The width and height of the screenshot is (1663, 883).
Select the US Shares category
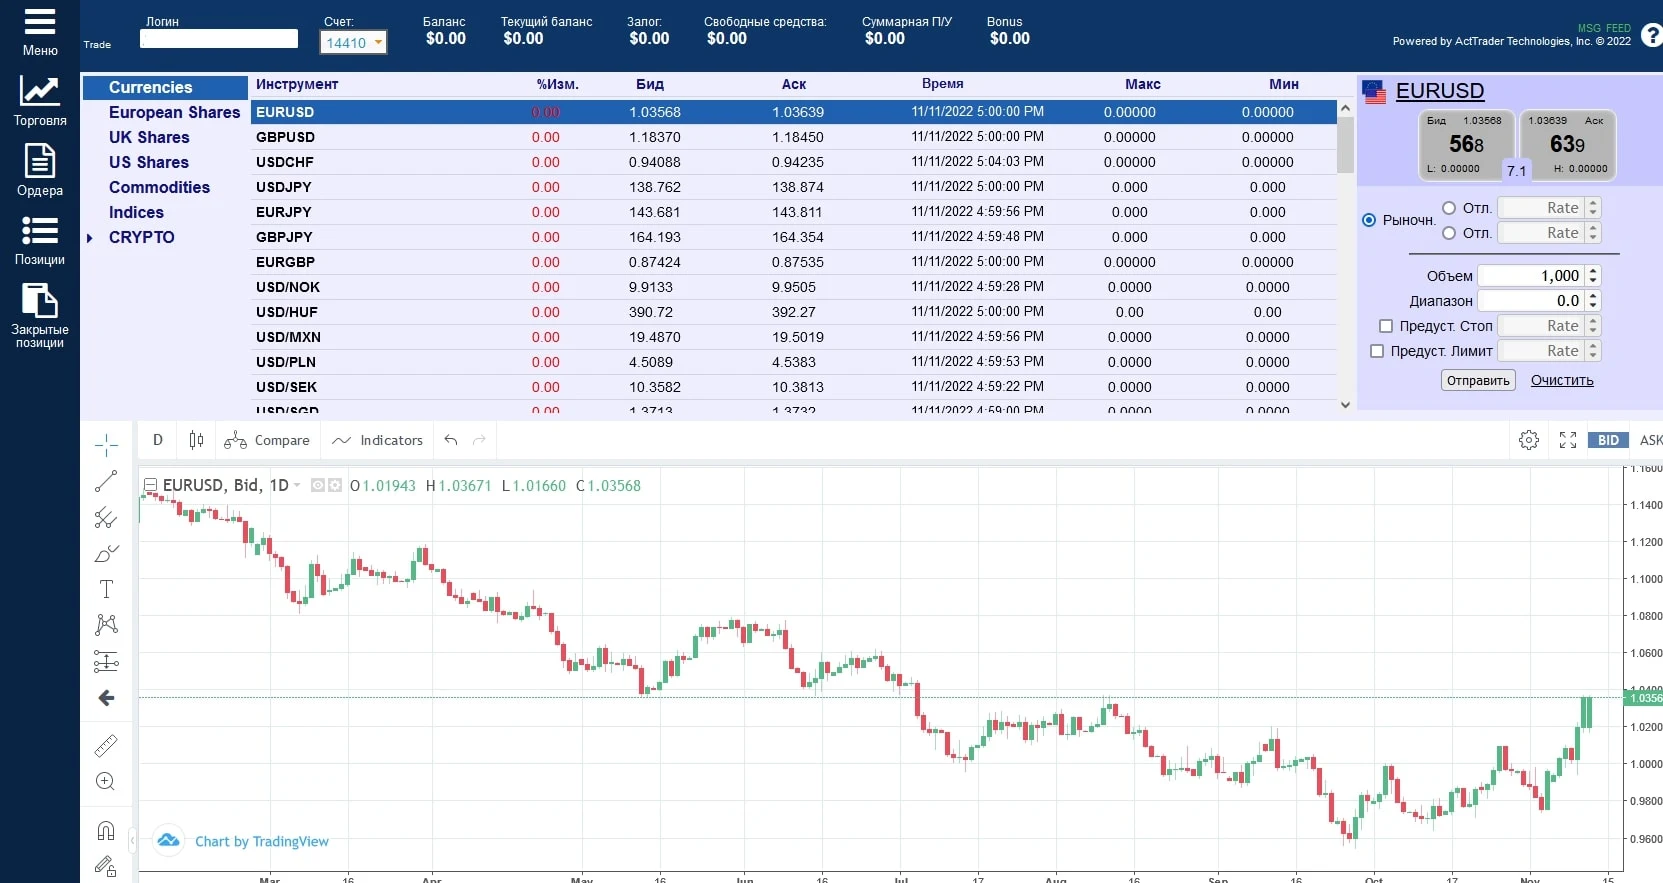pyautogui.click(x=149, y=163)
